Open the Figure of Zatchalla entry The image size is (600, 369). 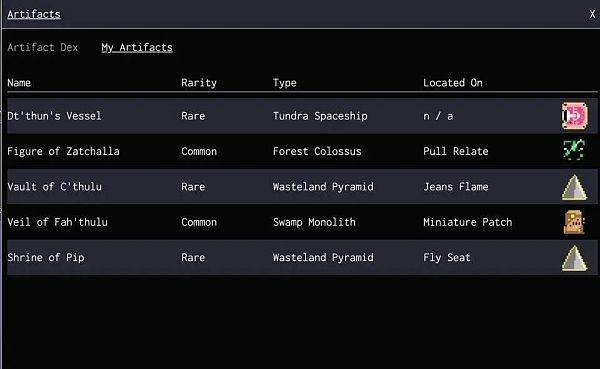click(x=63, y=151)
